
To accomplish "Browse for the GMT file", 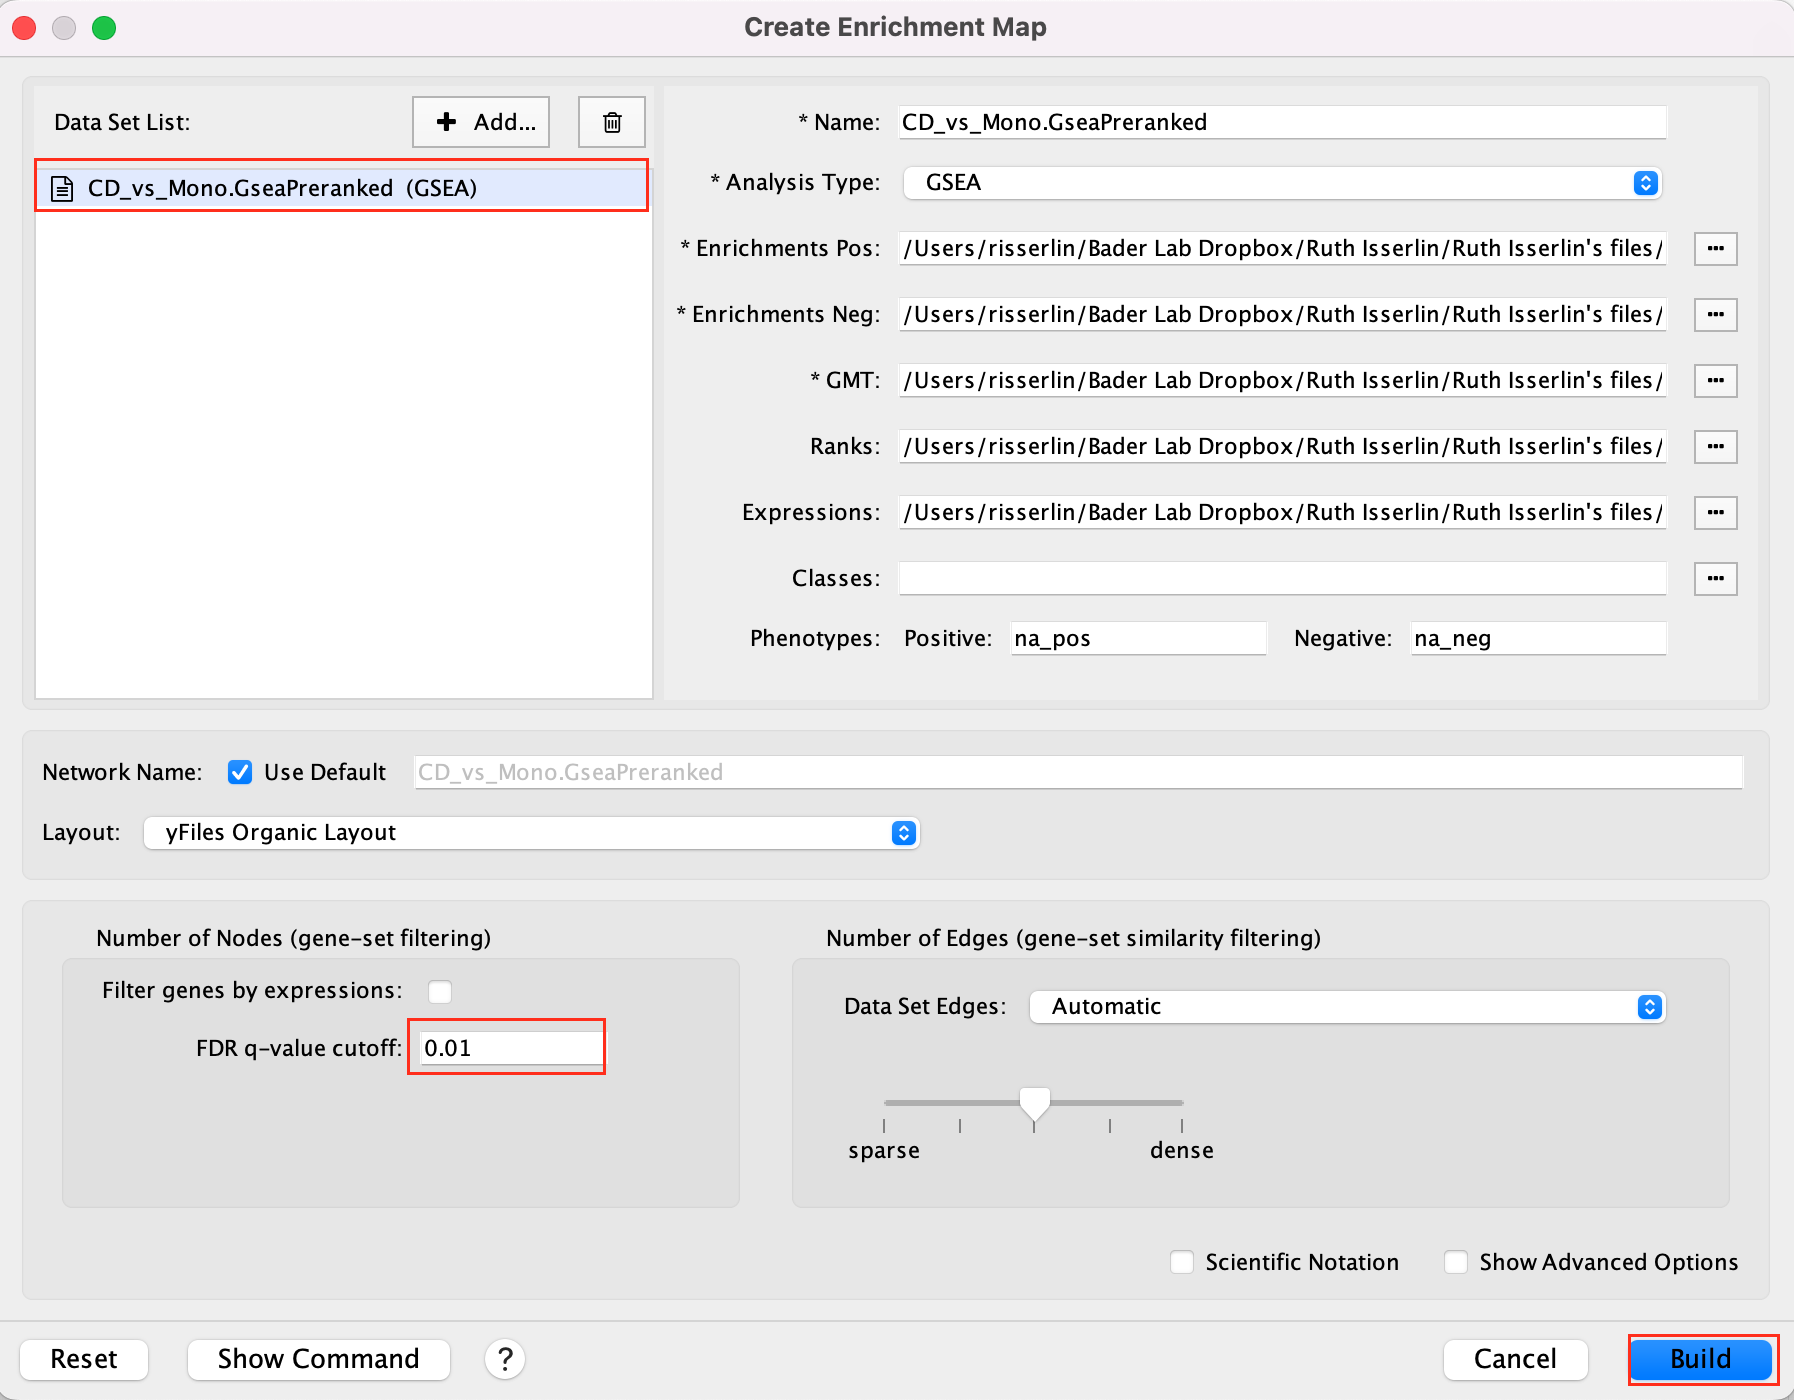I will coord(1715,380).
